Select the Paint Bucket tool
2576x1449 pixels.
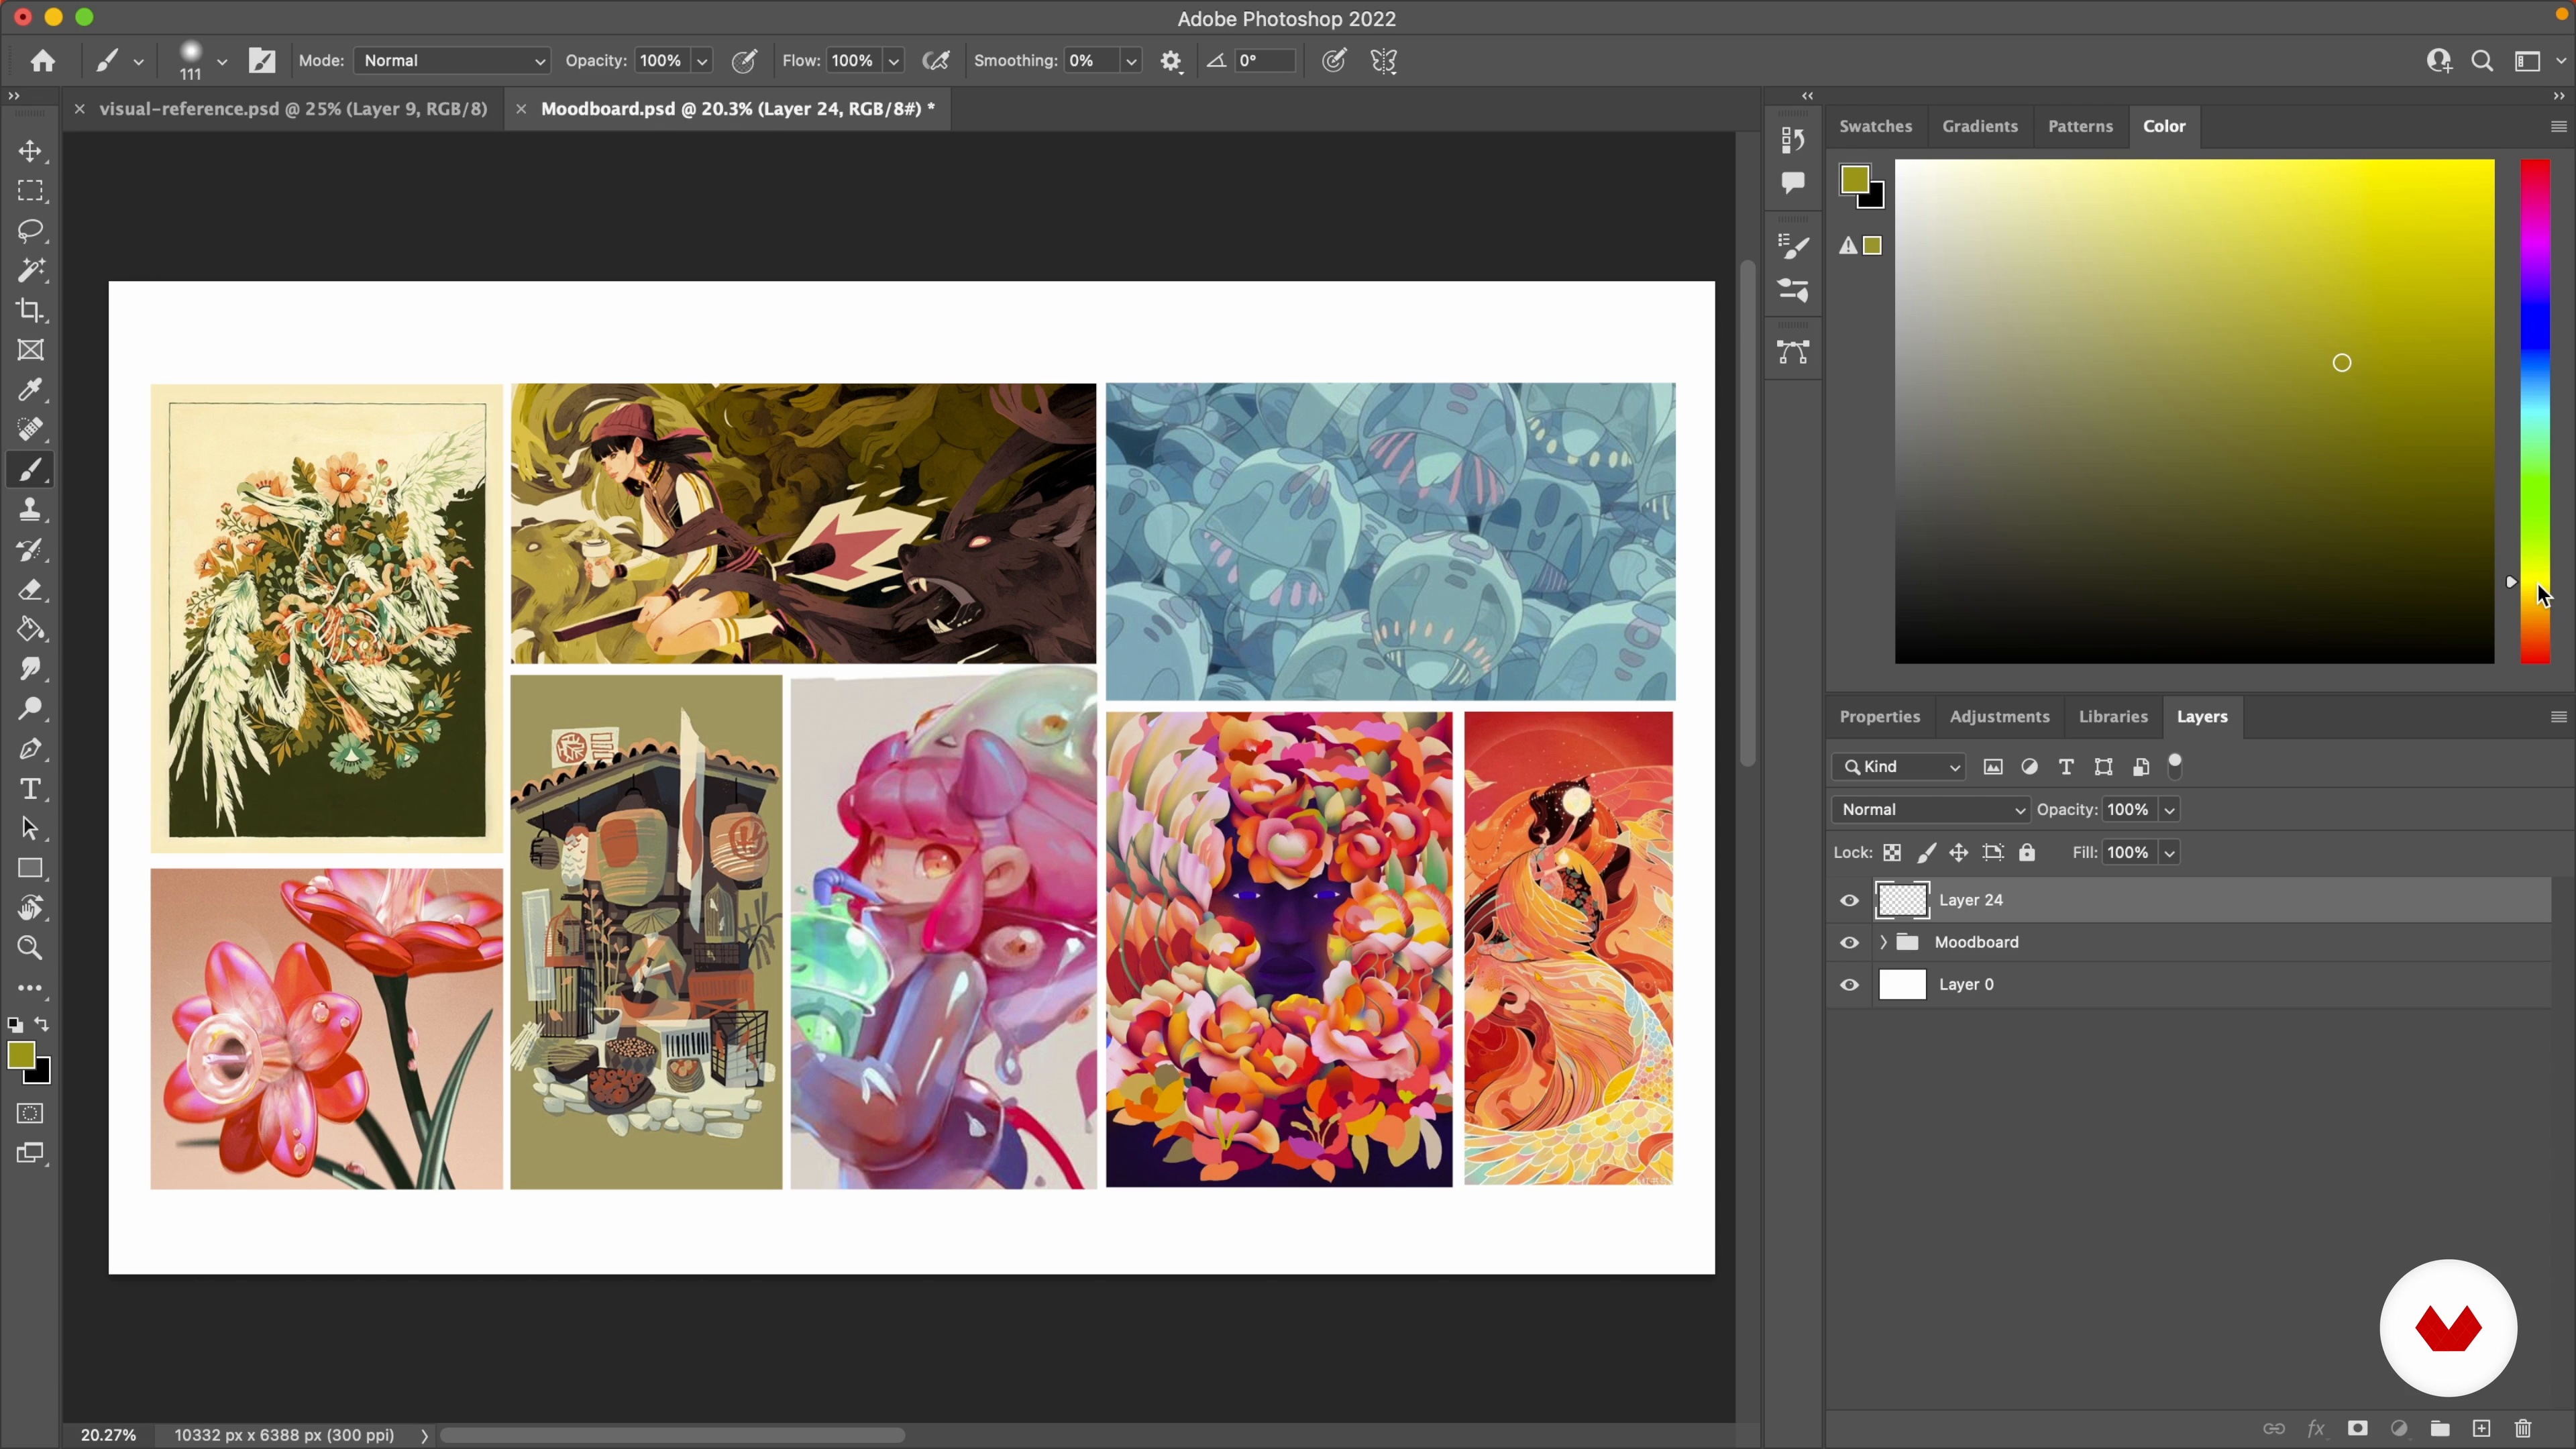pos(31,630)
